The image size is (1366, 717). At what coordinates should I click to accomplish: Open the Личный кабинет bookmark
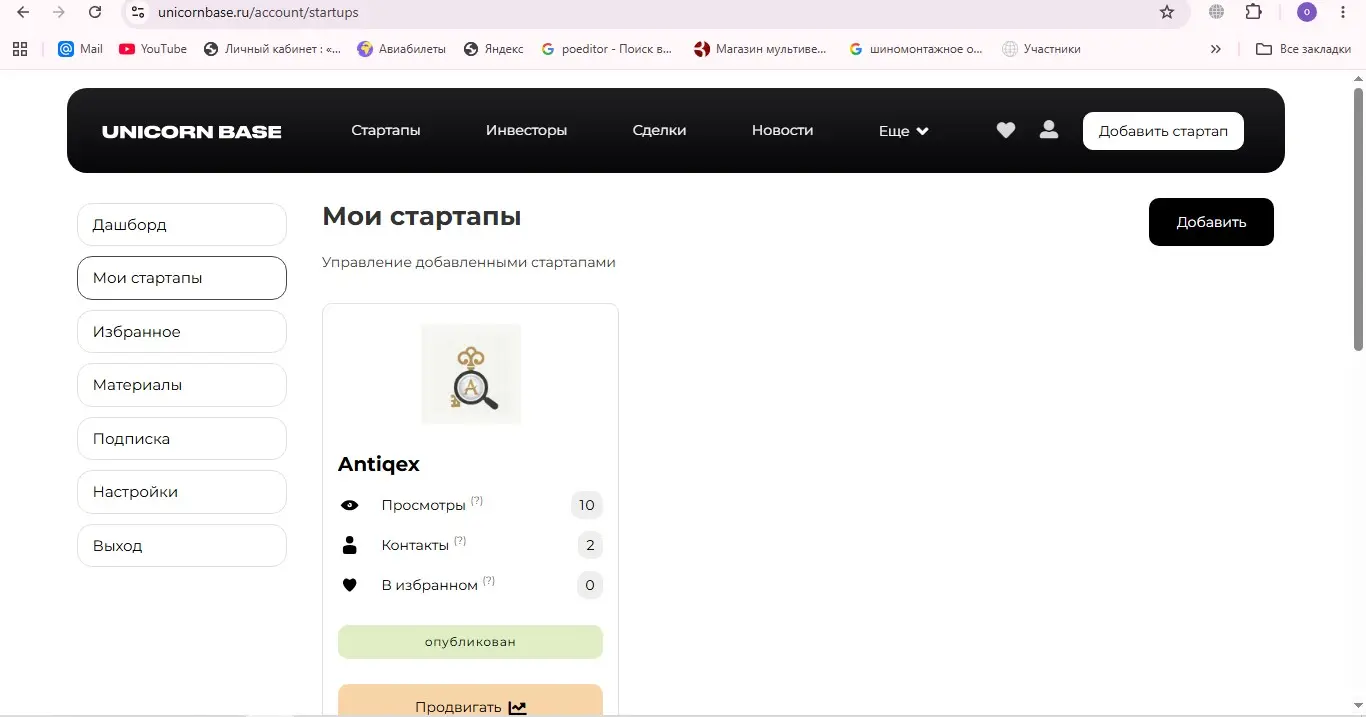pos(272,48)
